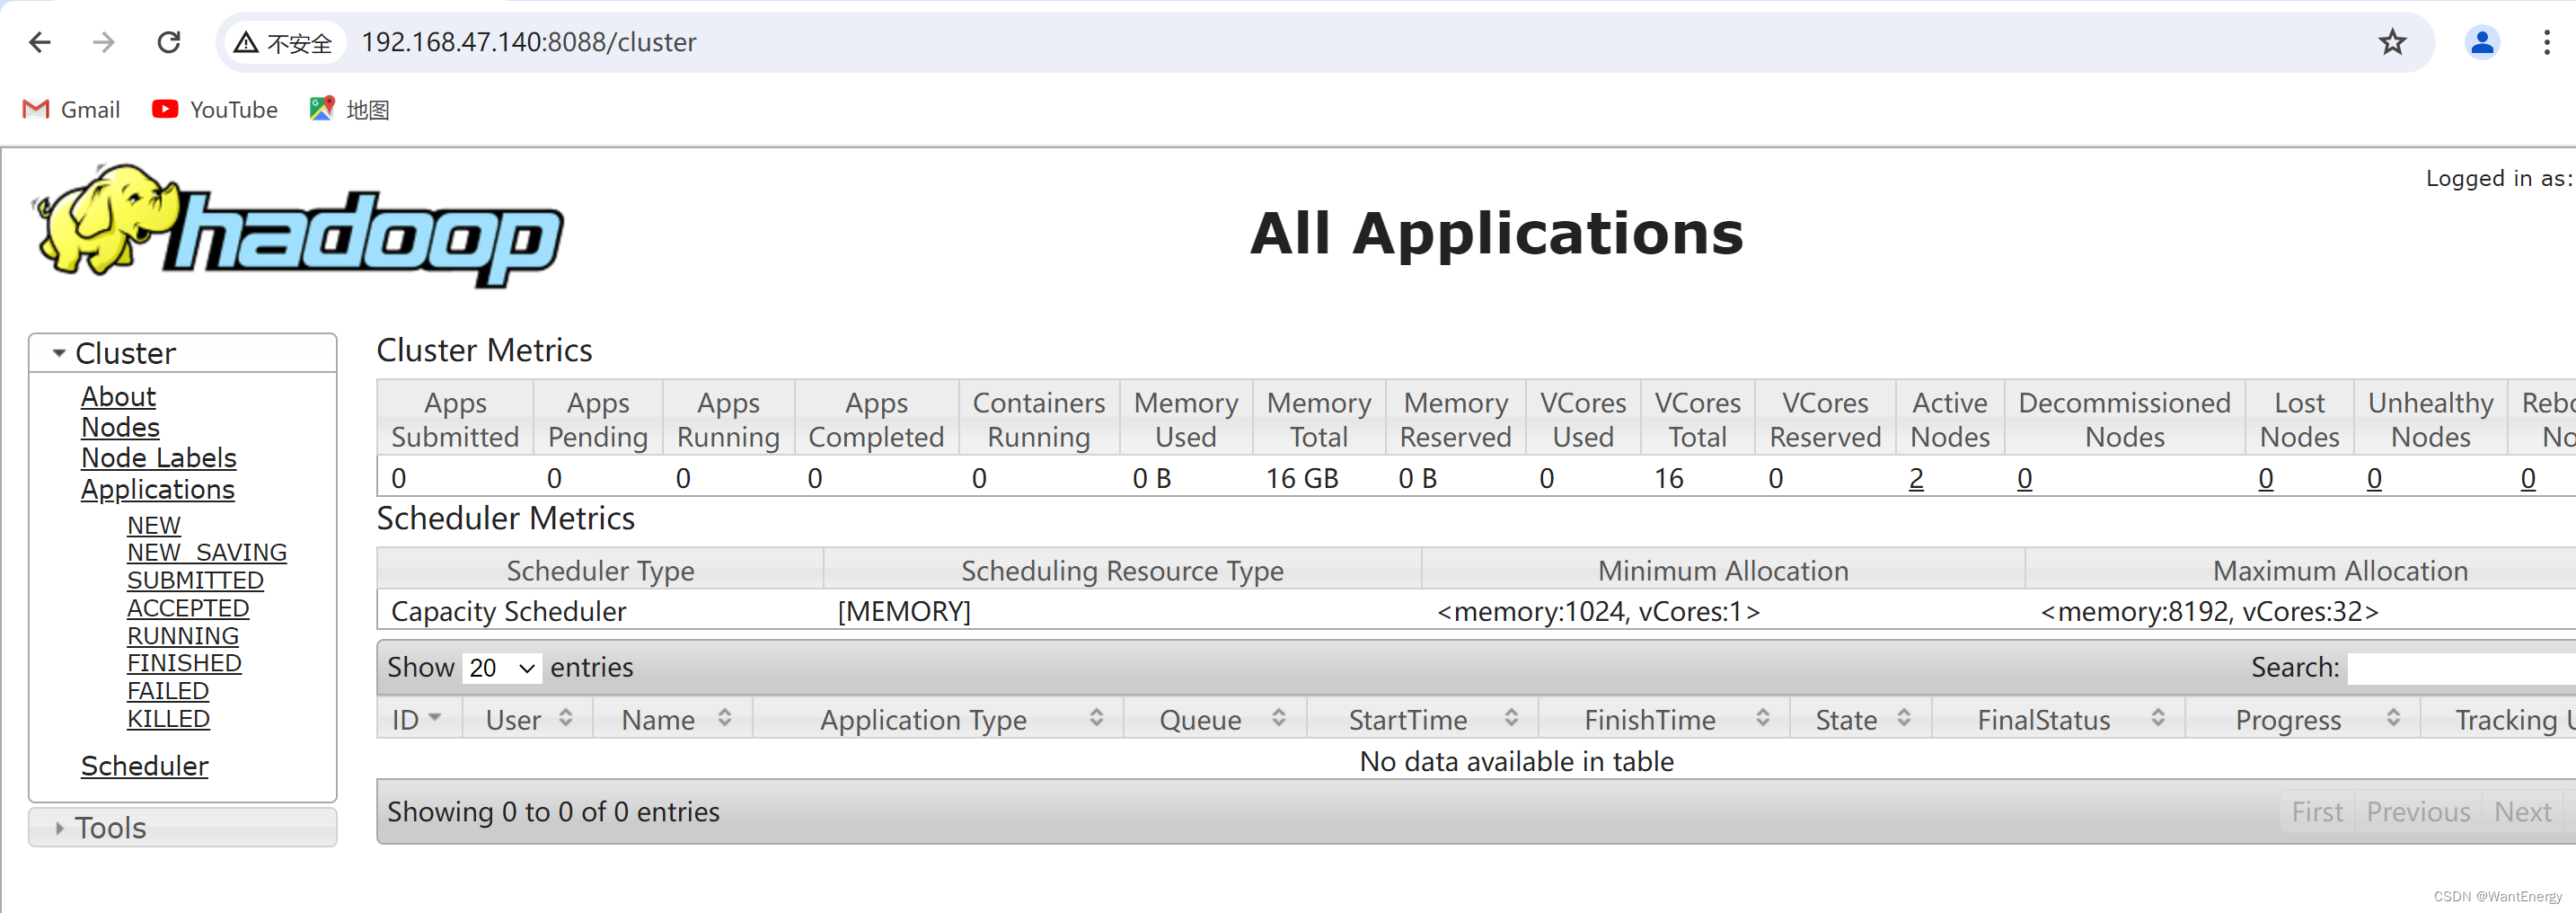The image size is (2576, 913).
Task: Filter applications by FAILED state
Action: 168,691
